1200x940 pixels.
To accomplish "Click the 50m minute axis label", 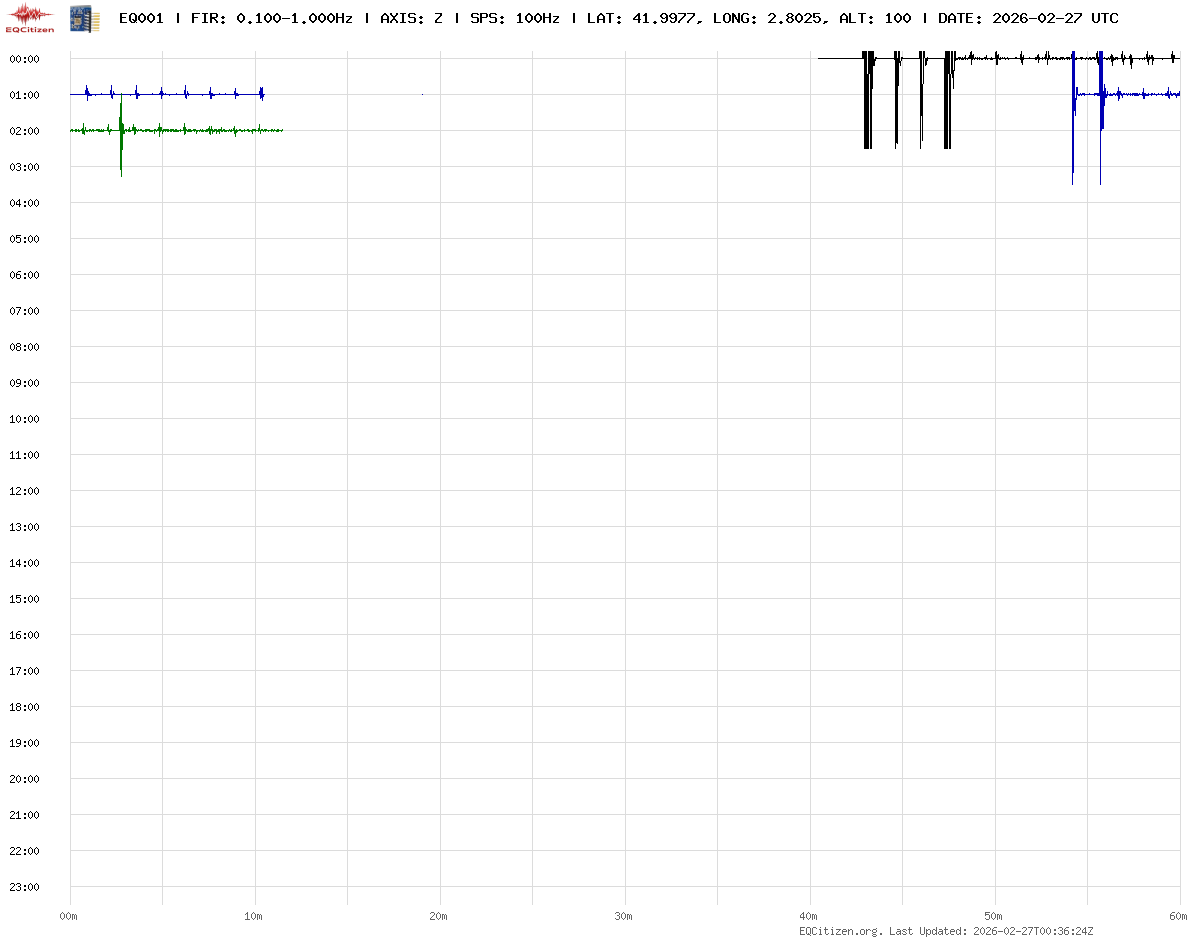I will point(994,916).
